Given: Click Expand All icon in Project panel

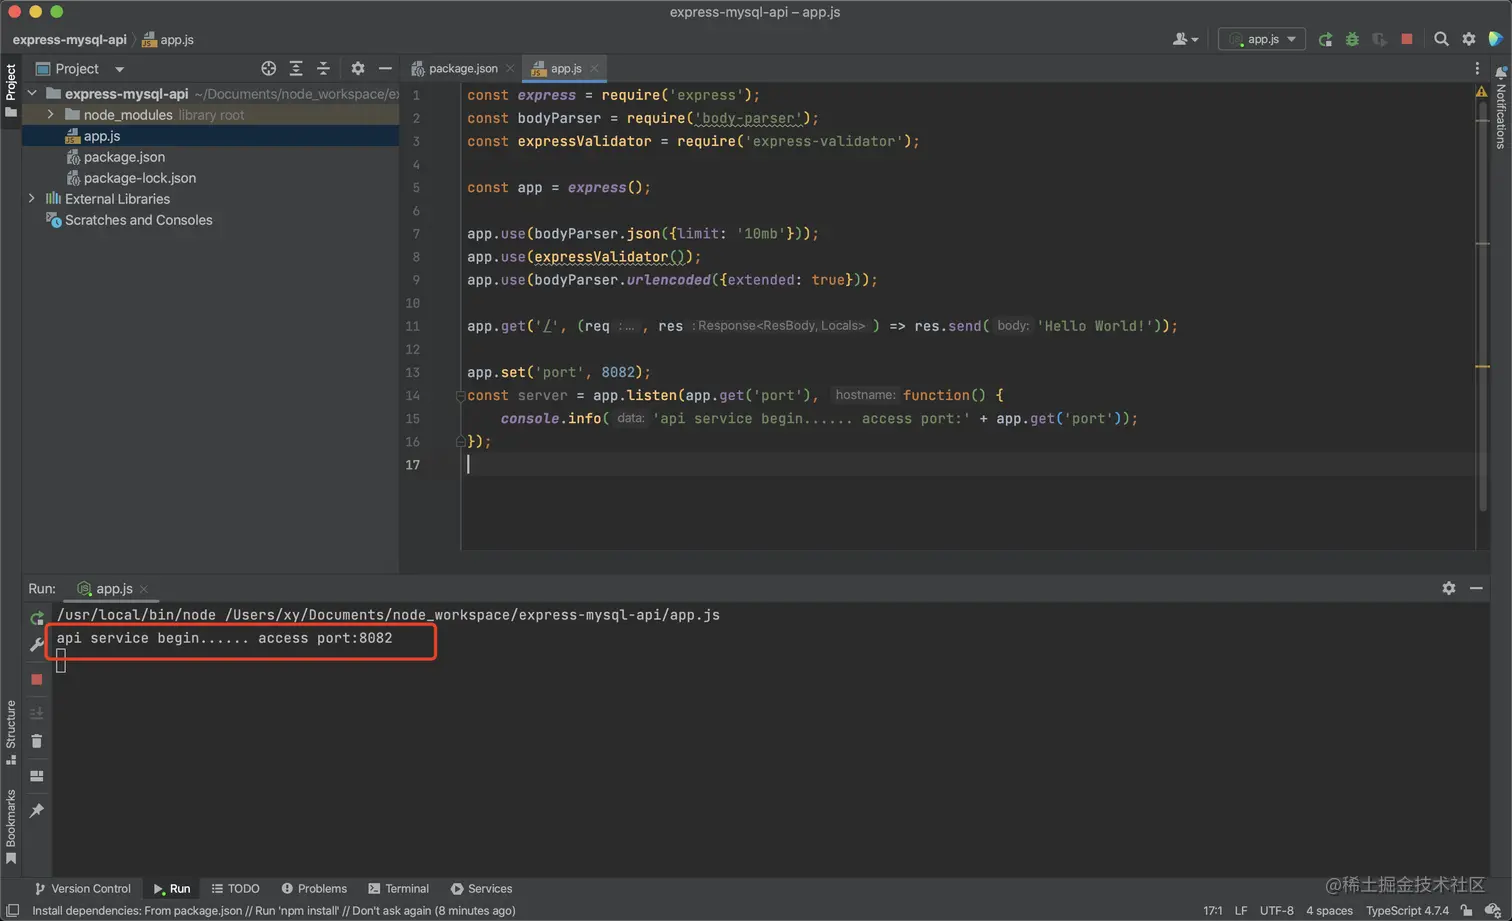Looking at the screenshot, I should pyautogui.click(x=296, y=68).
